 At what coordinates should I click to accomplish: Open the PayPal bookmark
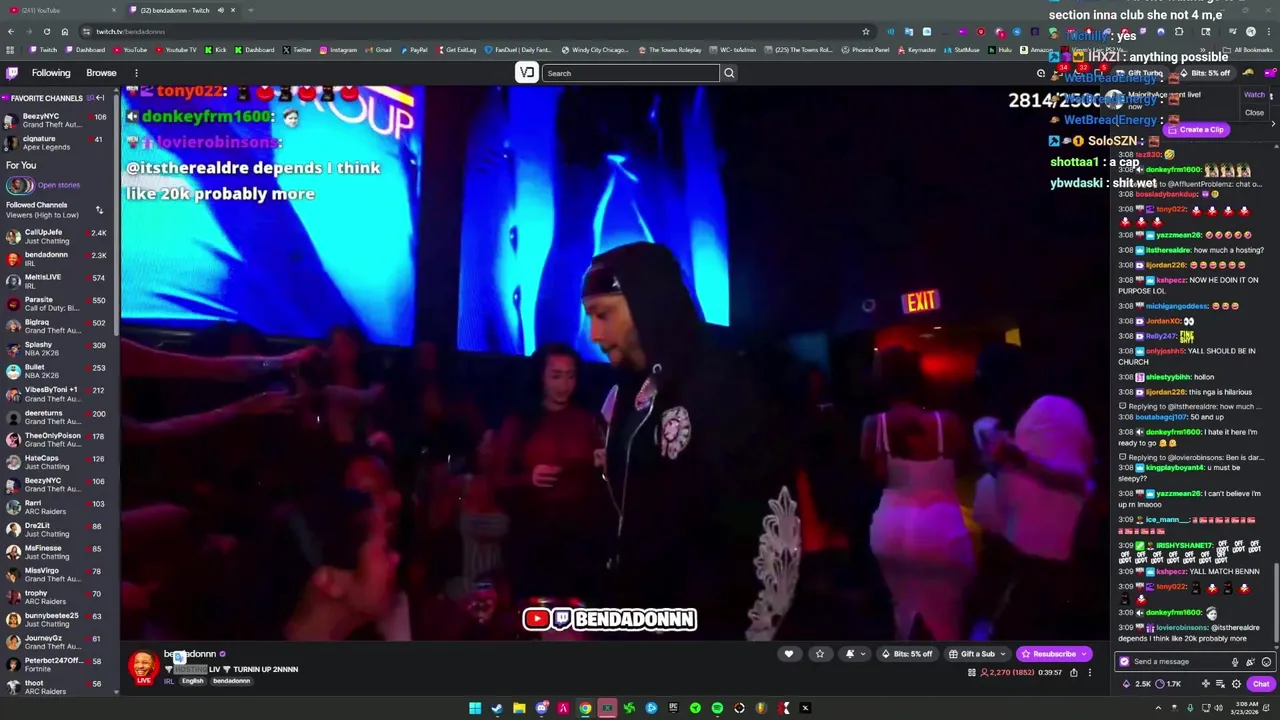tap(414, 50)
